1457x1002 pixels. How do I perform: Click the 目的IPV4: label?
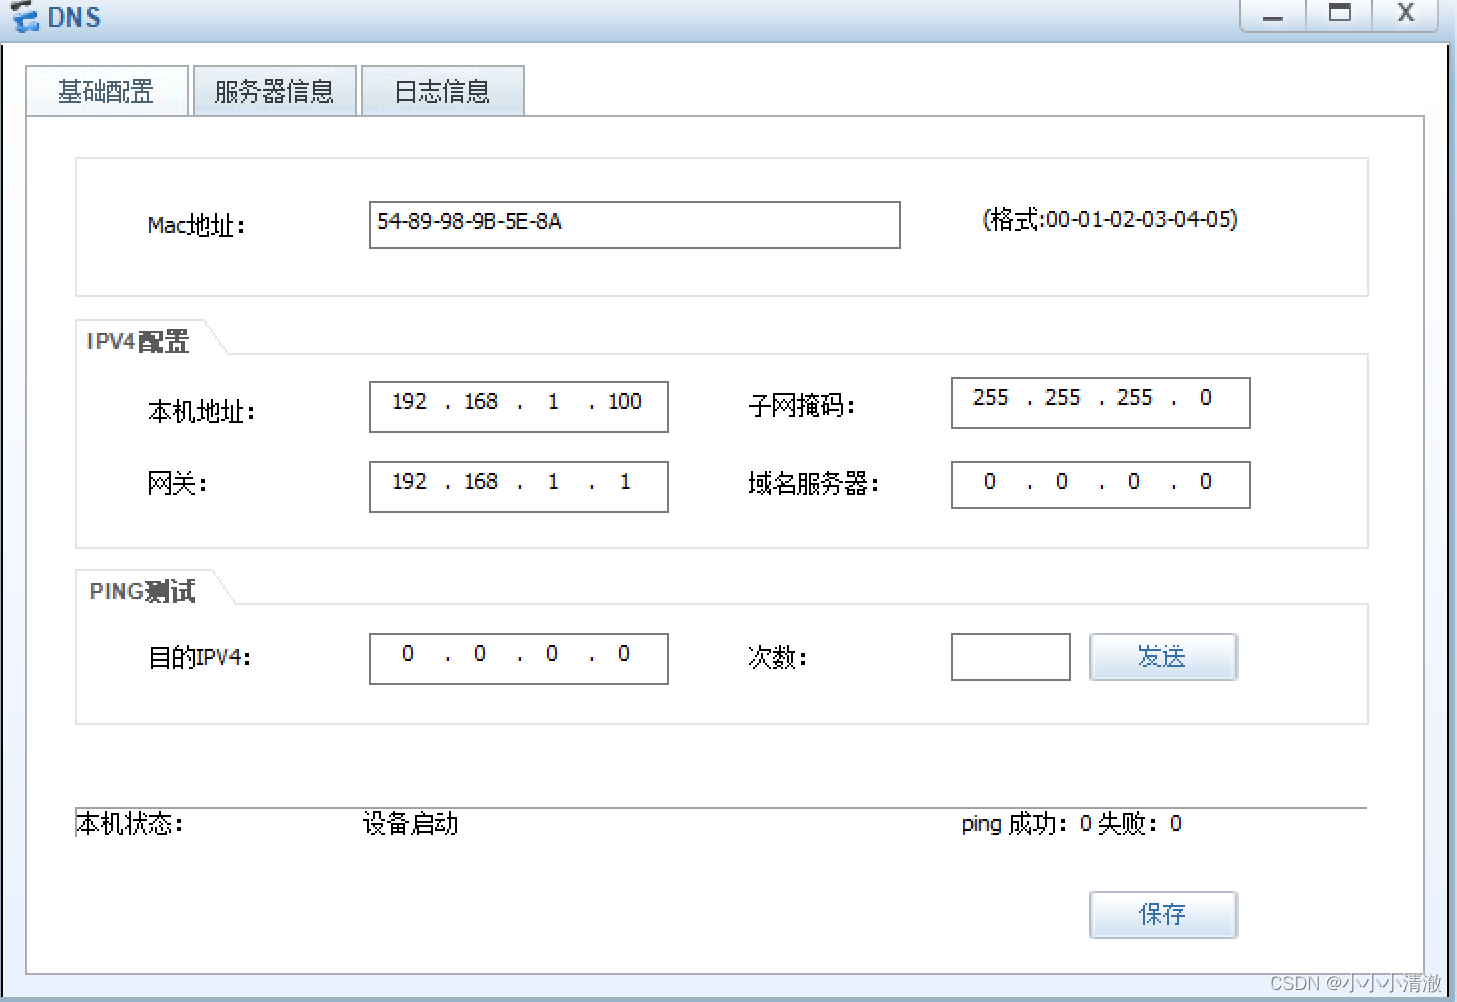pyautogui.click(x=199, y=657)
